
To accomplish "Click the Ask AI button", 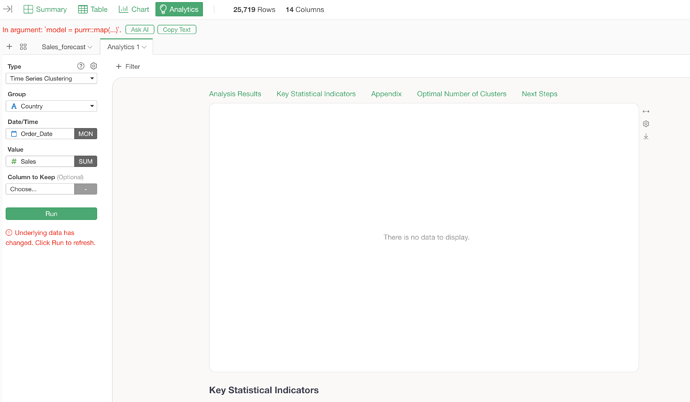I will 140,30.
